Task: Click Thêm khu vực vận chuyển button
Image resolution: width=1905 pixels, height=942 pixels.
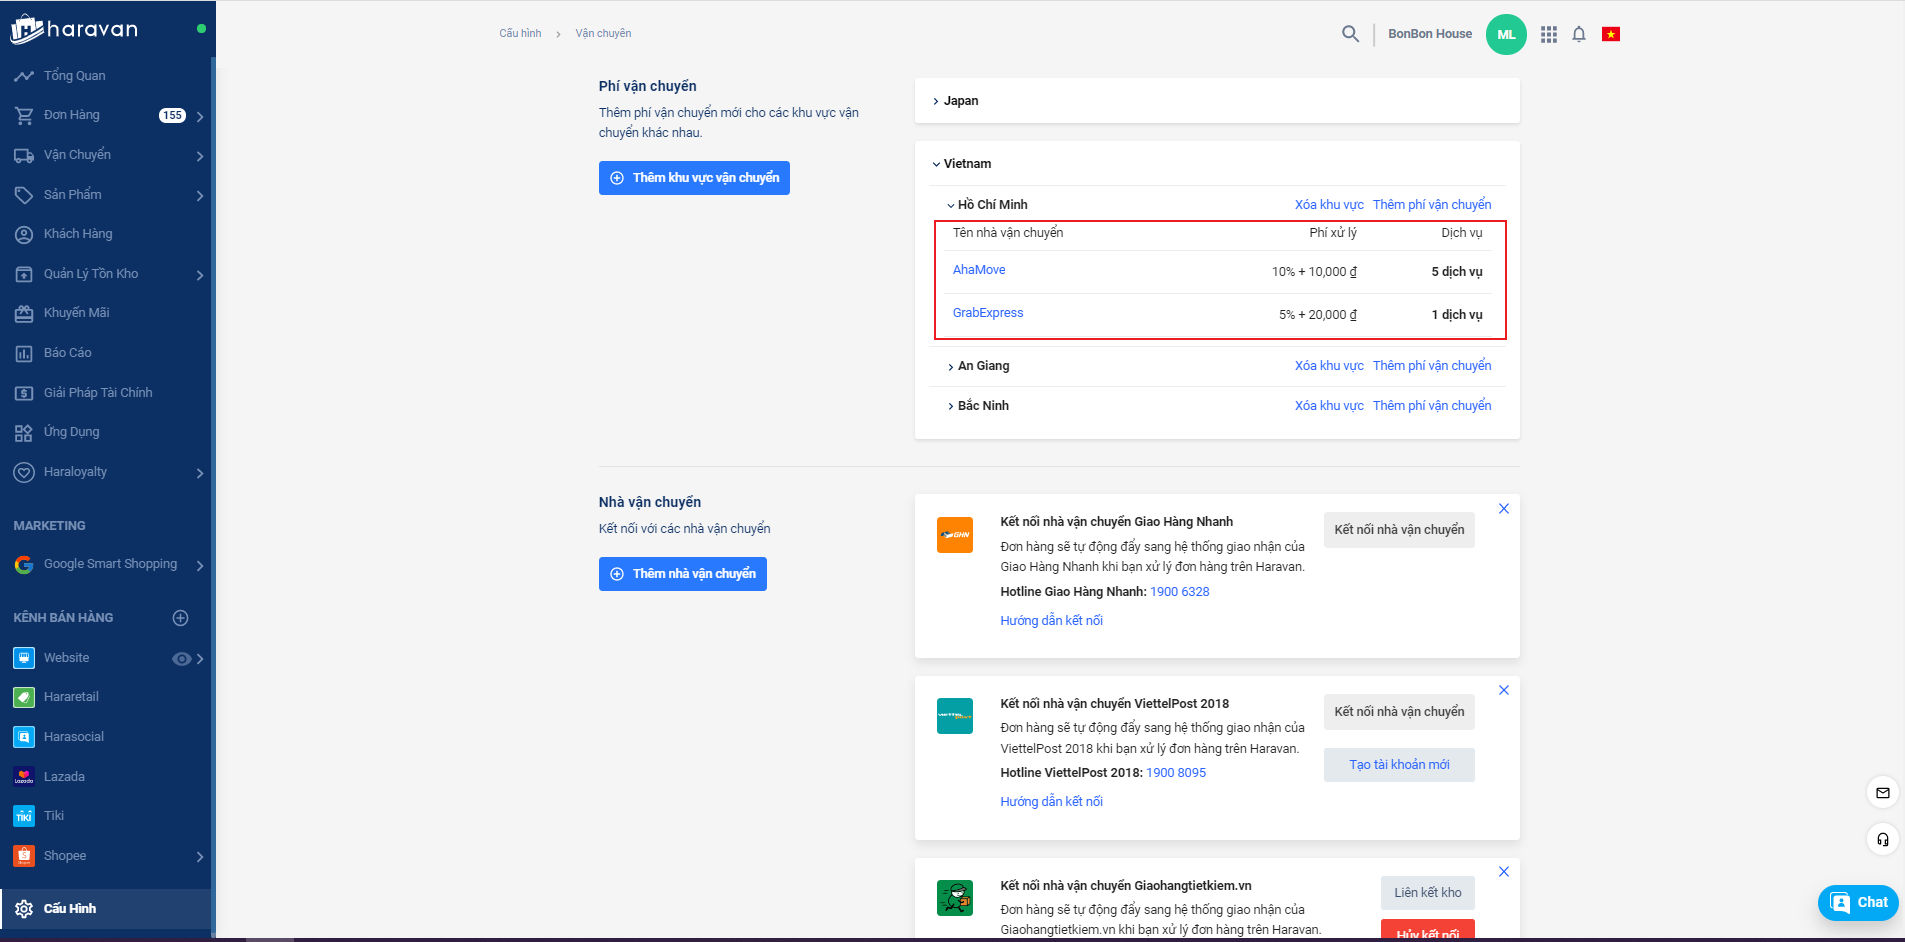Action: [x=694, y=178]
